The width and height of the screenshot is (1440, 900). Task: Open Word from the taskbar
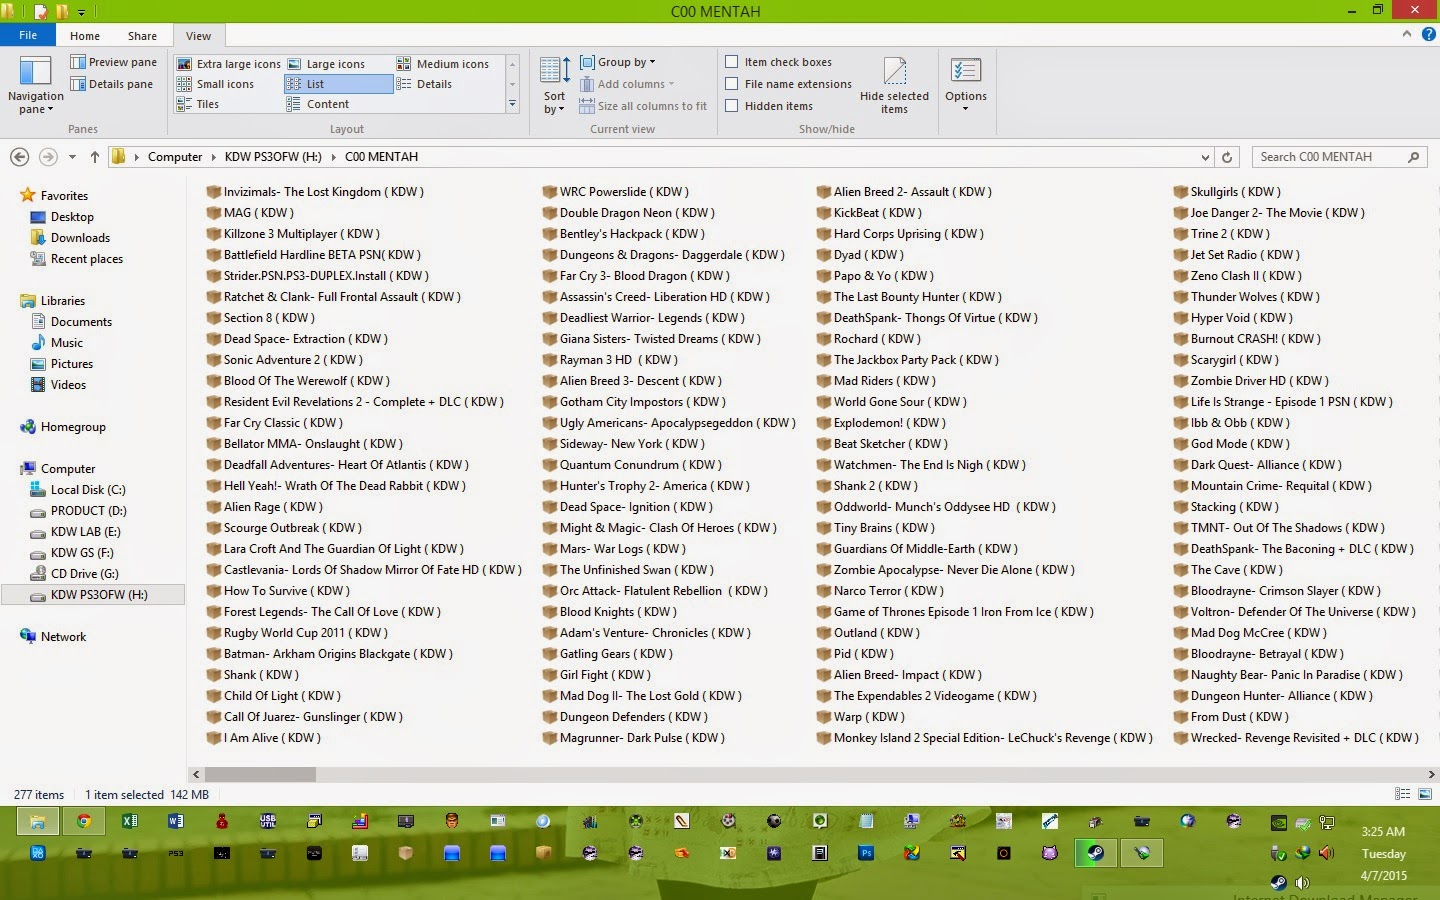[176, 821]
